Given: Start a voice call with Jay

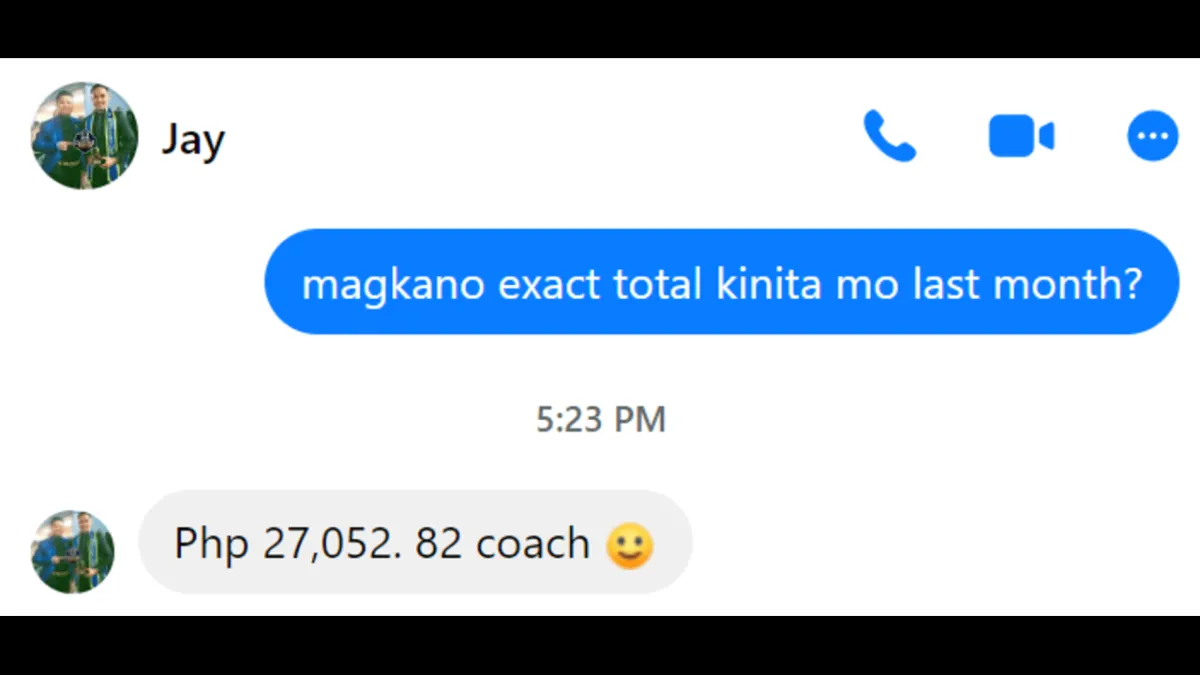Looking at the screenshot, I should (x=889, y=136).
